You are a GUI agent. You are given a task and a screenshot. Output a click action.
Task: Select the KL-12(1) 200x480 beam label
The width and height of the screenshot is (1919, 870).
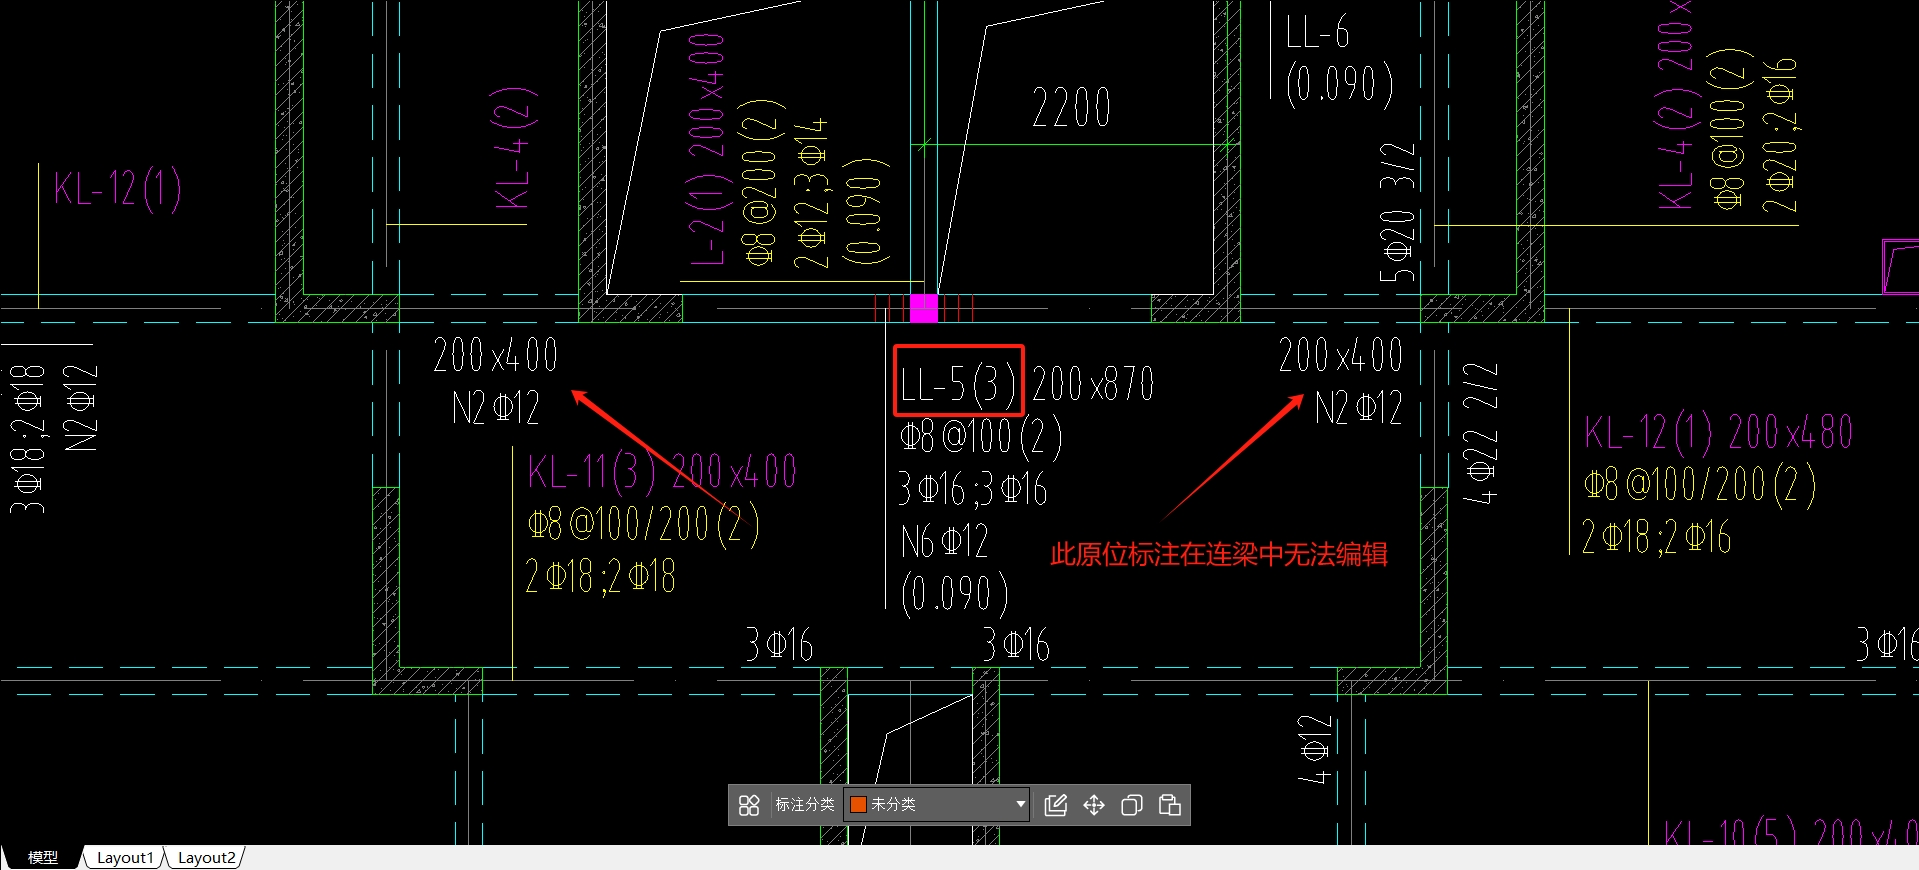[x=1719, y=432]
